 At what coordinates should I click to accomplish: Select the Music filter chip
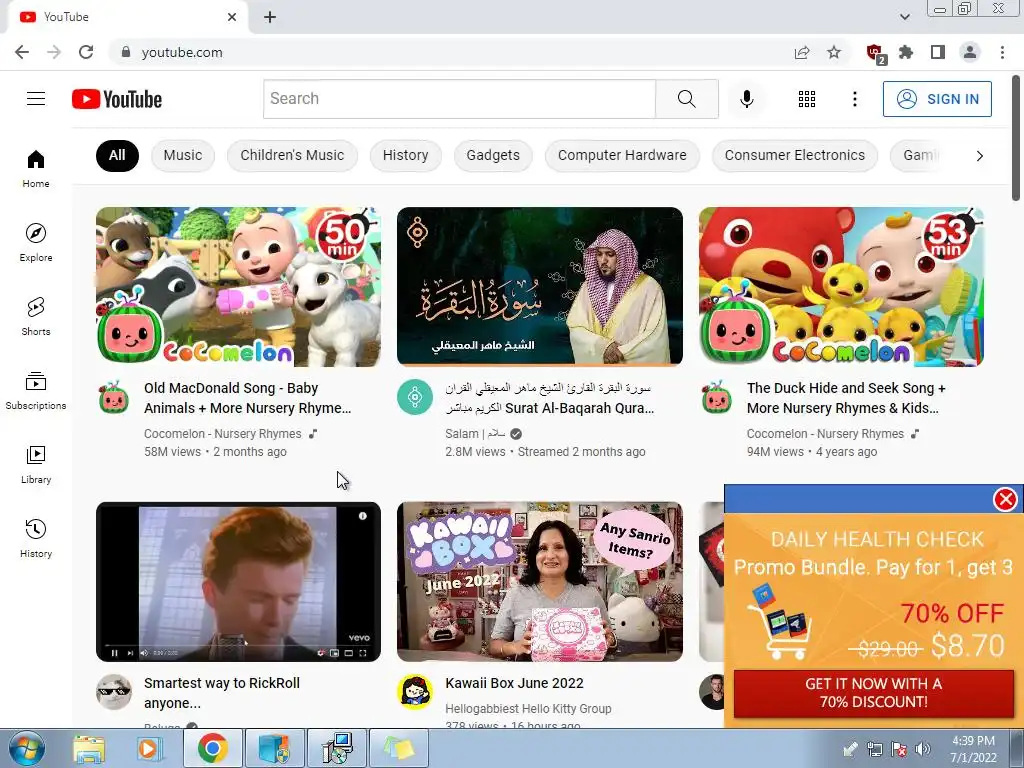183,155
